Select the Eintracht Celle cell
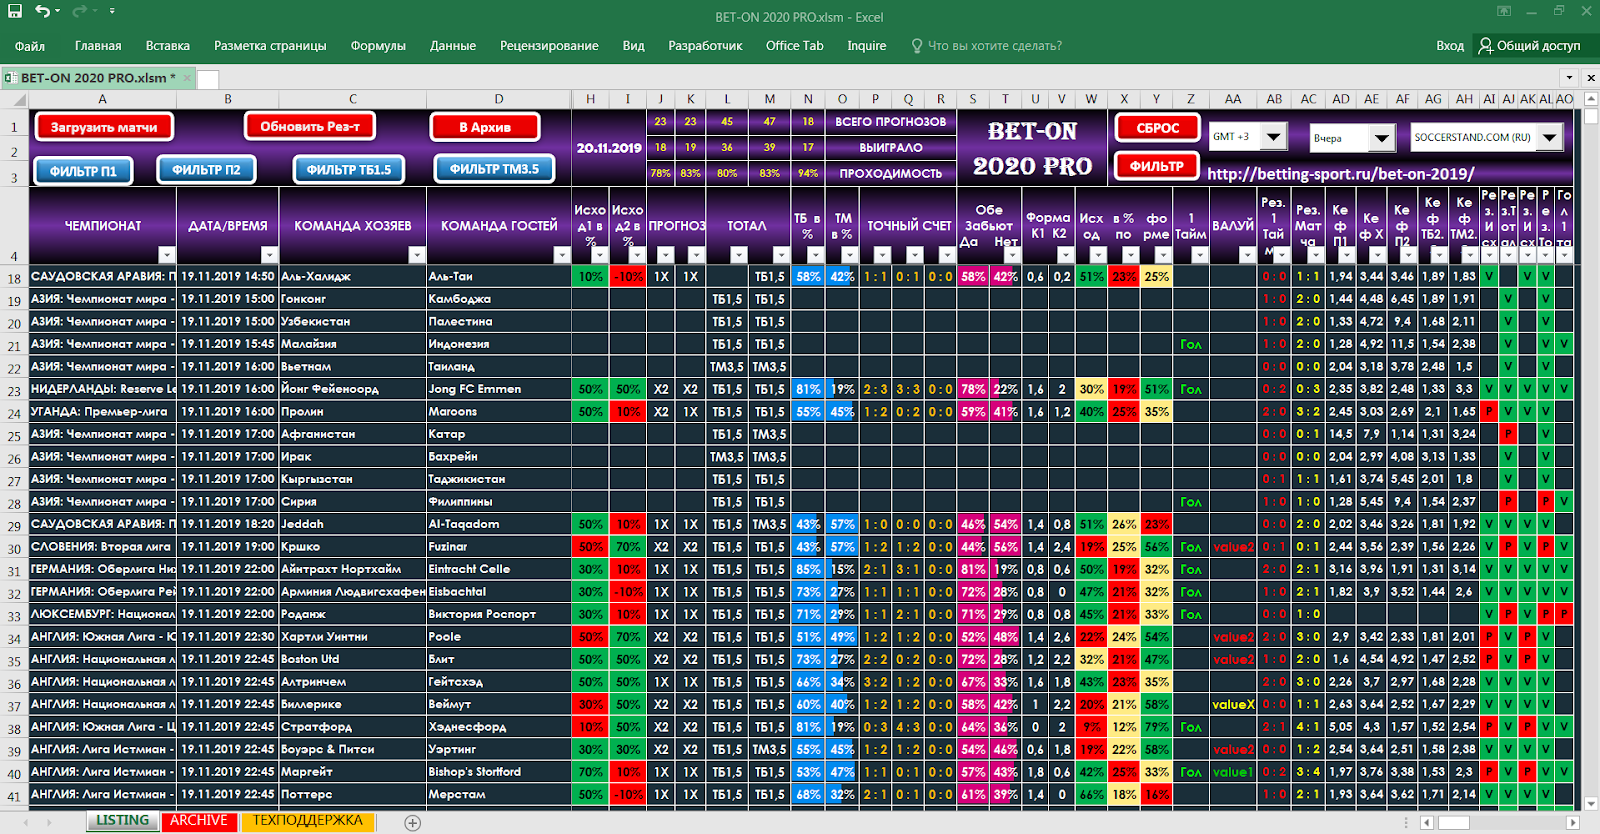The image size is (1600, 834). 499,569
